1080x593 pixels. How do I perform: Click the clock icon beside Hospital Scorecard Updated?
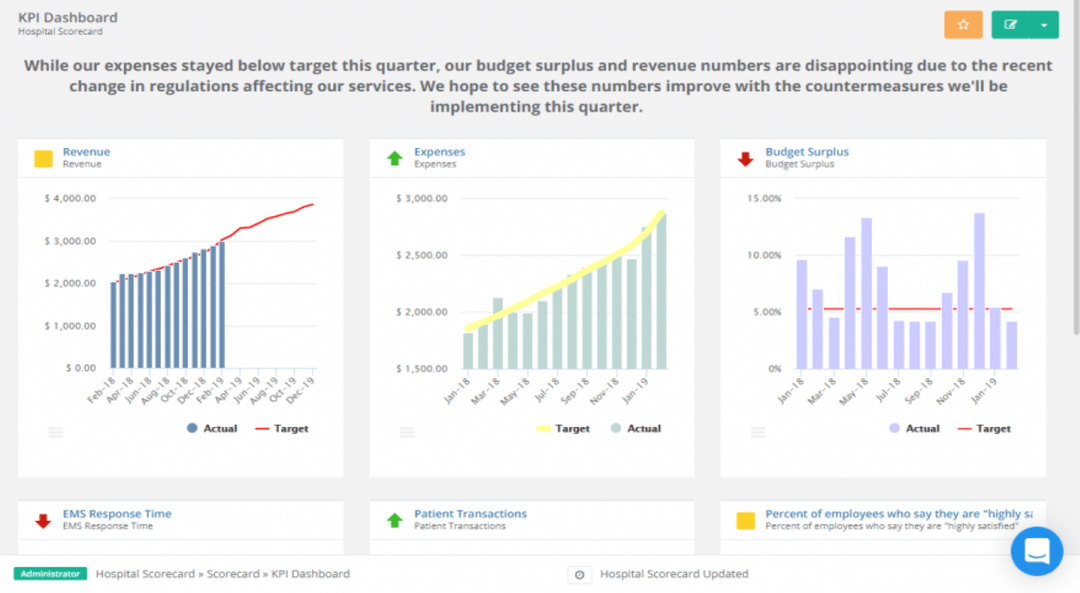pyautogui.click(x=579, y=574)
